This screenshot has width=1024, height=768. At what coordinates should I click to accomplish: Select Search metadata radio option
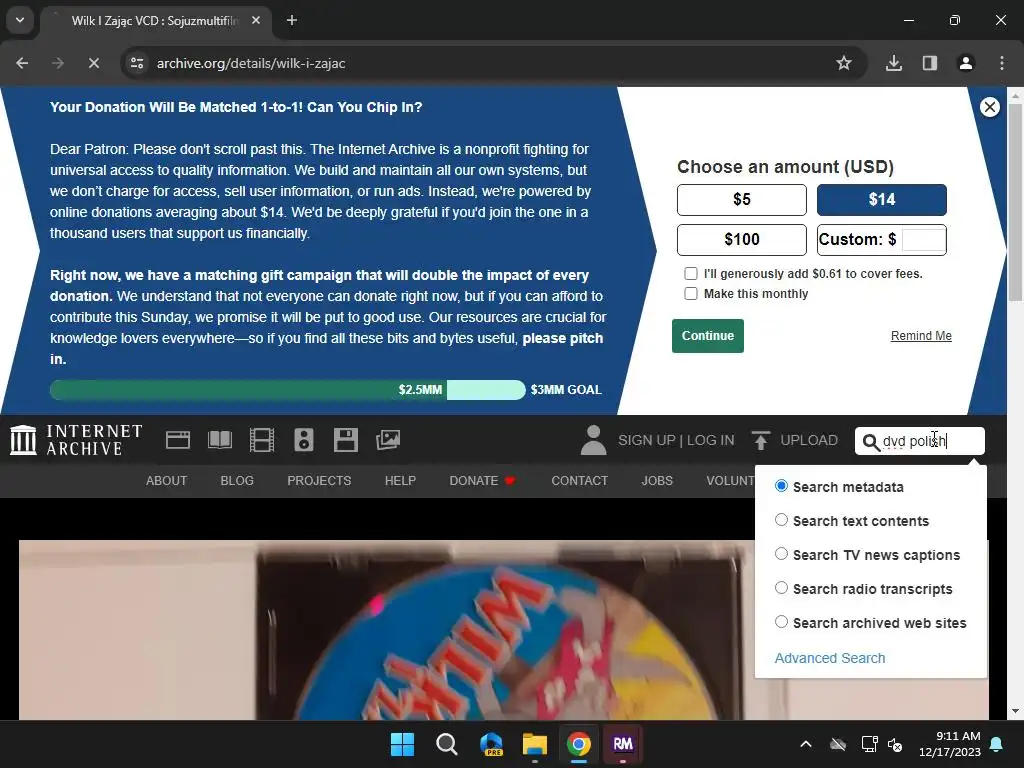click(x=781, y=486)
